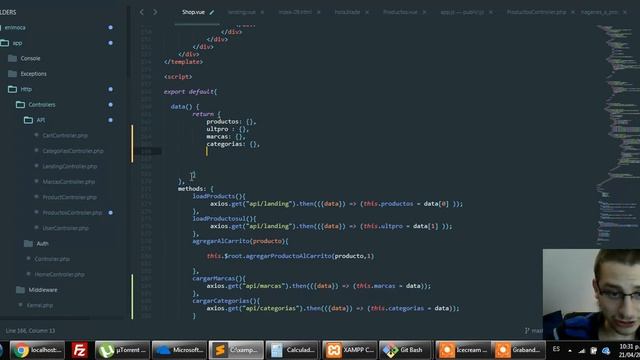Click the 'export default{' line
Screen dimensions: 640x360
[190, 92]
